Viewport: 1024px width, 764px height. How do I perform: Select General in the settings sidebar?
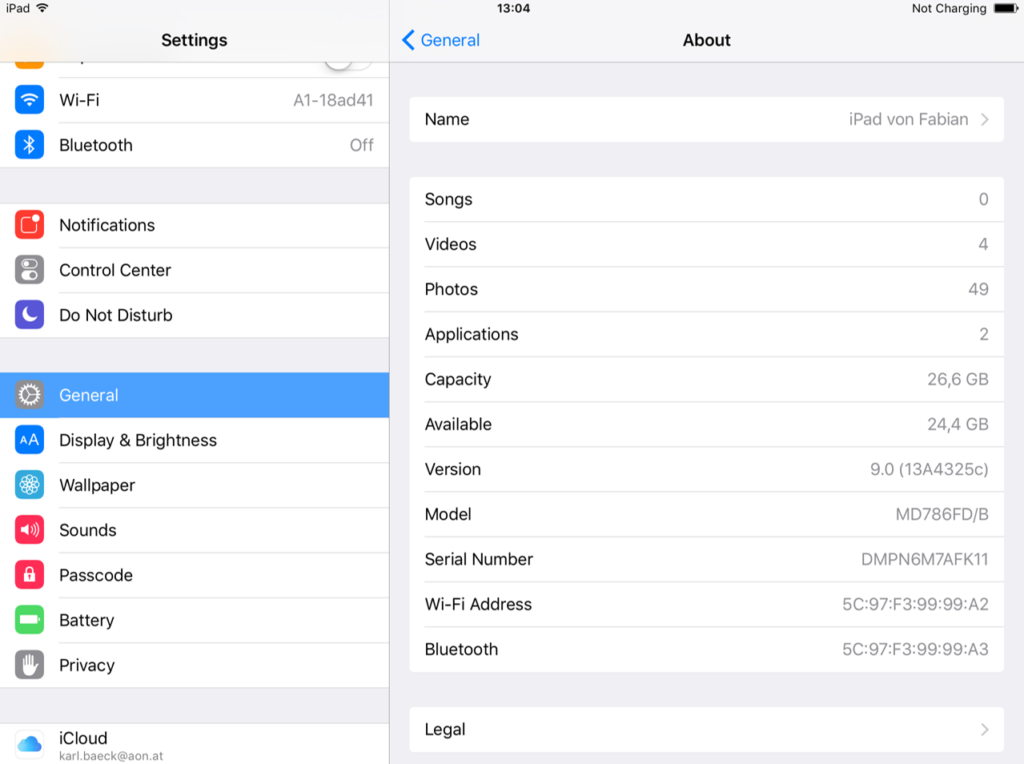coord(194,395)
